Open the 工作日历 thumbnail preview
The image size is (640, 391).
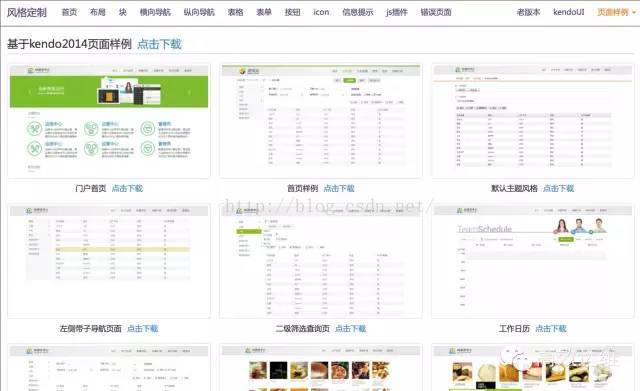tap(533, 261)
